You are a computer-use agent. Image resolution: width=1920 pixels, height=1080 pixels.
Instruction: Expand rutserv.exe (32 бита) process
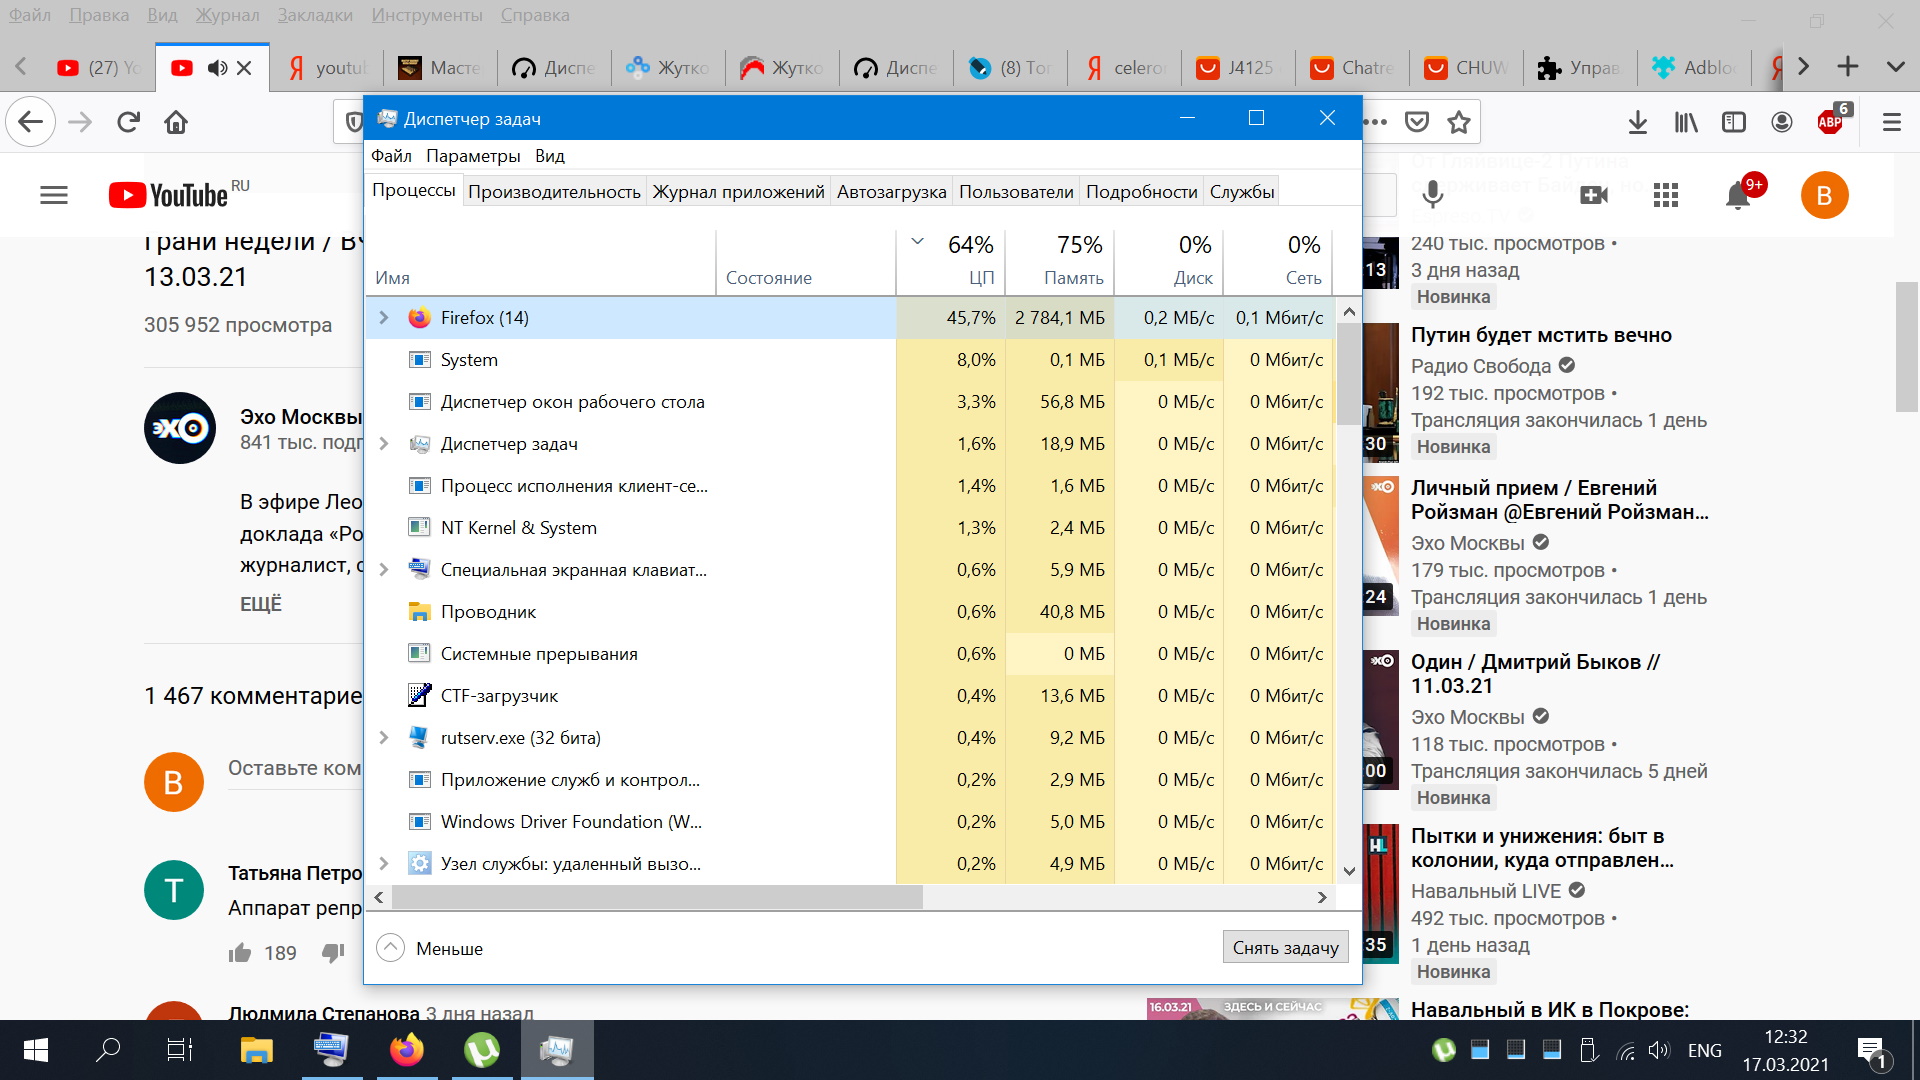[x=384, y=738]
